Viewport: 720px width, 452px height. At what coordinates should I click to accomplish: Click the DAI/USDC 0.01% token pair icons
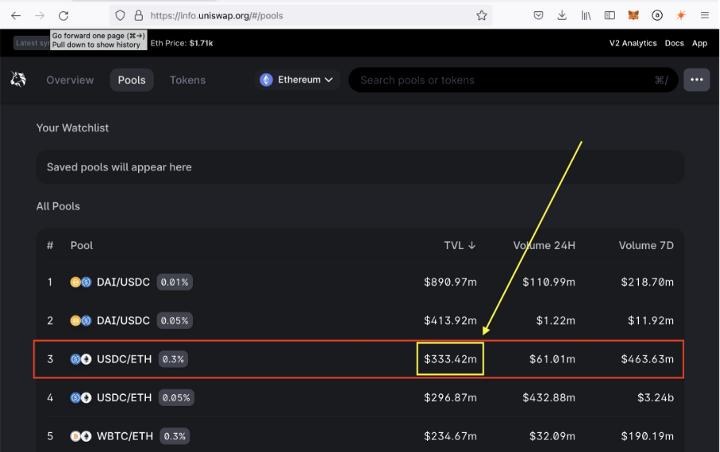click(x=80, y=282)
